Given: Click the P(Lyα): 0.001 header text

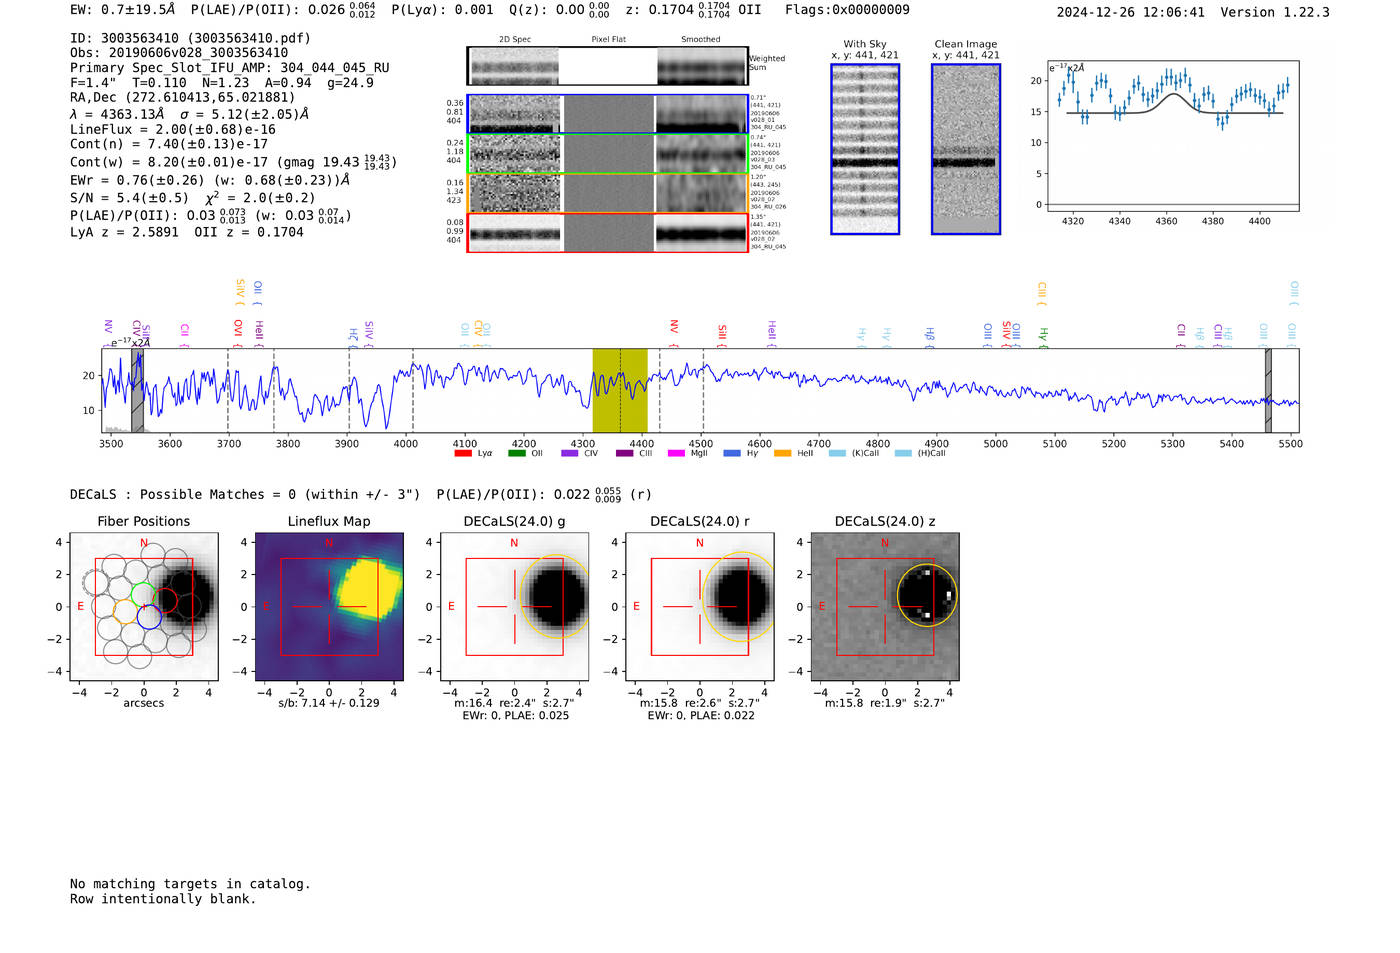Looking at the screenshot, I should [x=442, y=10].
